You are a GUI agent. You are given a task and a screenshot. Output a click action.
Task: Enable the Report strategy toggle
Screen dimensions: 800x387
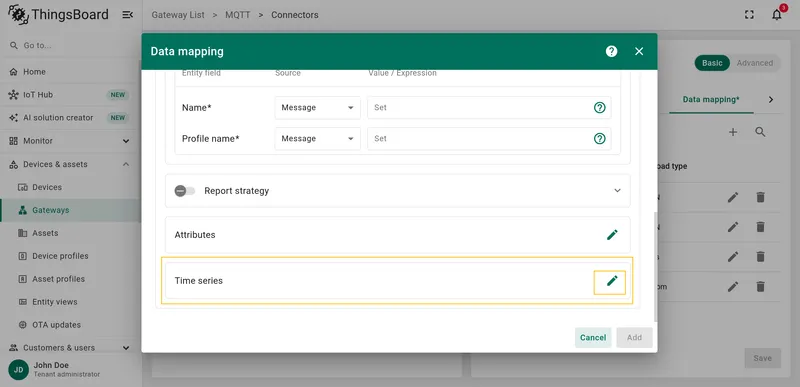pyautogui.click(x=185, y=191)
